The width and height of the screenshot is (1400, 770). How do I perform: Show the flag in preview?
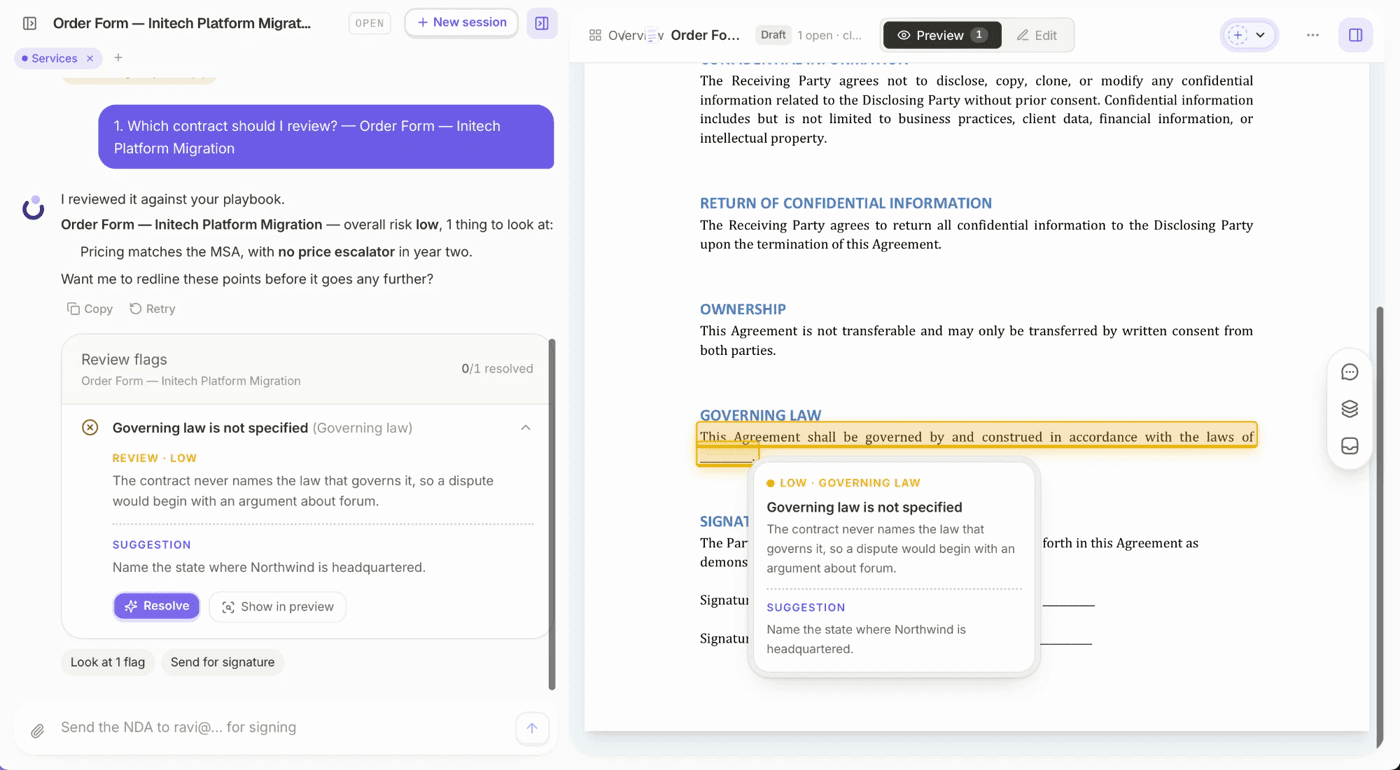(278, 607)
